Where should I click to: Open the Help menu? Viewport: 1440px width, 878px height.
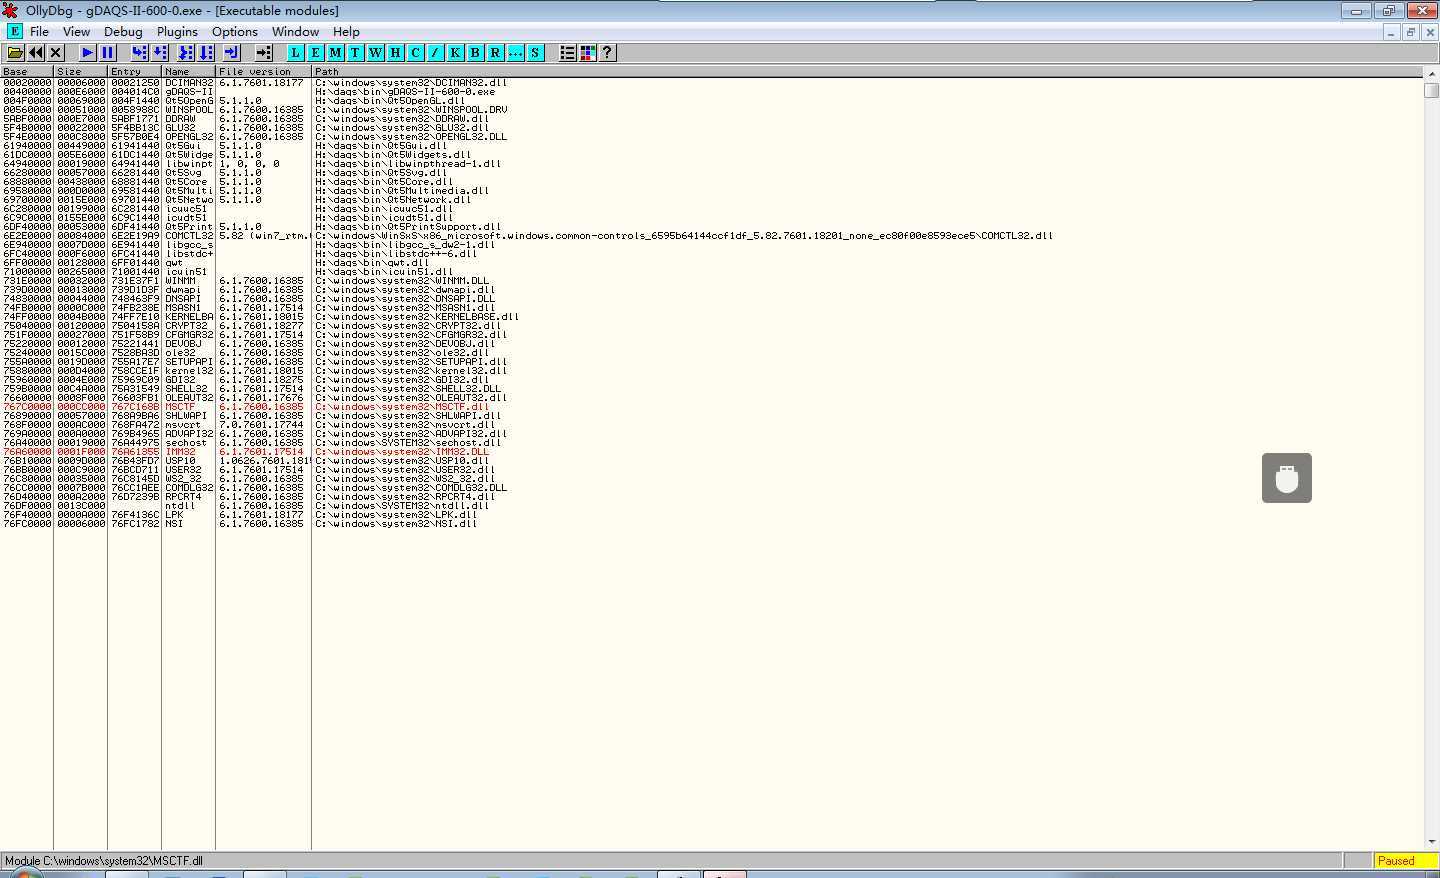tap(346, 31)
